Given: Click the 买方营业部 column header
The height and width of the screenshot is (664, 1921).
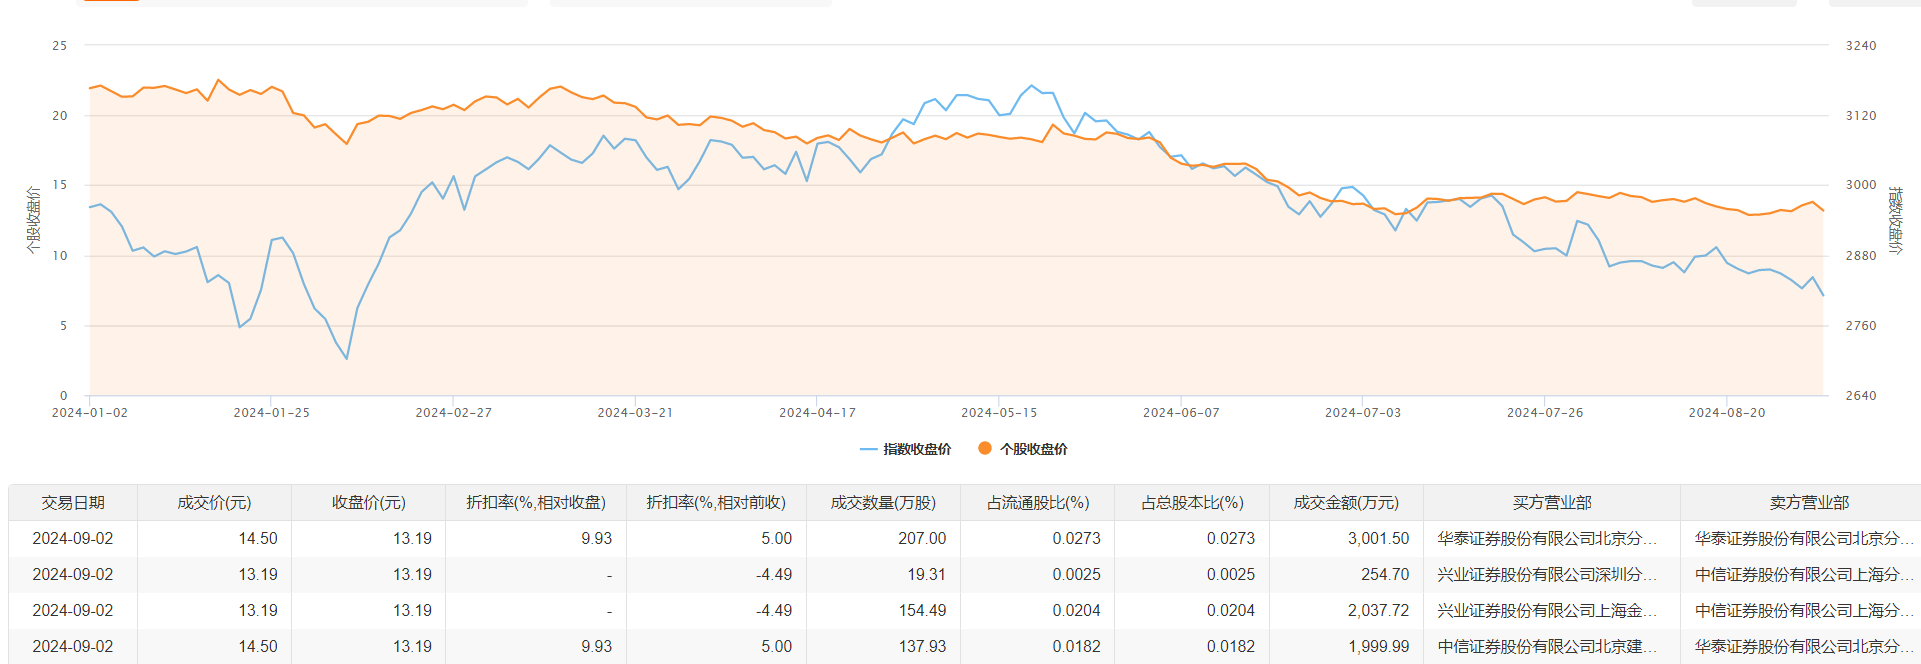Looking at the screenshot, I should coord(1551,503).
